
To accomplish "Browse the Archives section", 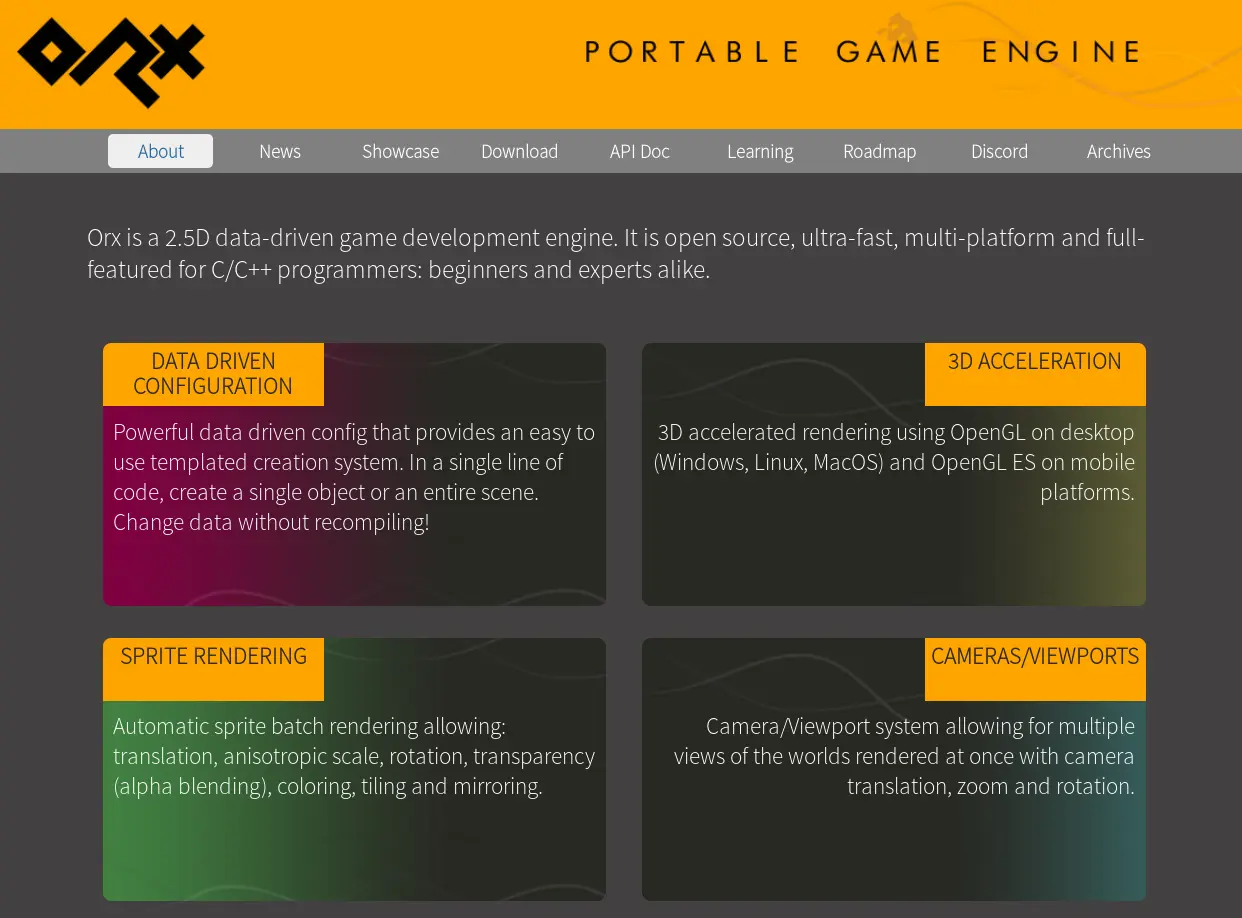I will pos(1118,151).
